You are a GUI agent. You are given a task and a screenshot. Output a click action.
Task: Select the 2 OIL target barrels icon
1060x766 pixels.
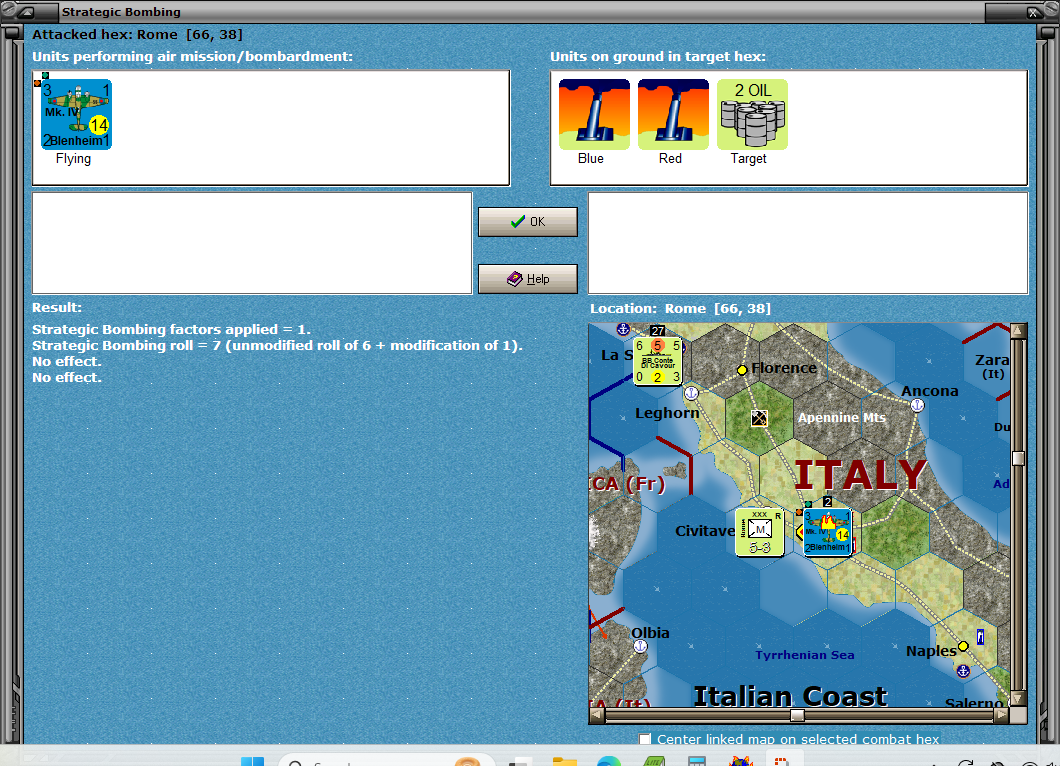coord(752,114)
